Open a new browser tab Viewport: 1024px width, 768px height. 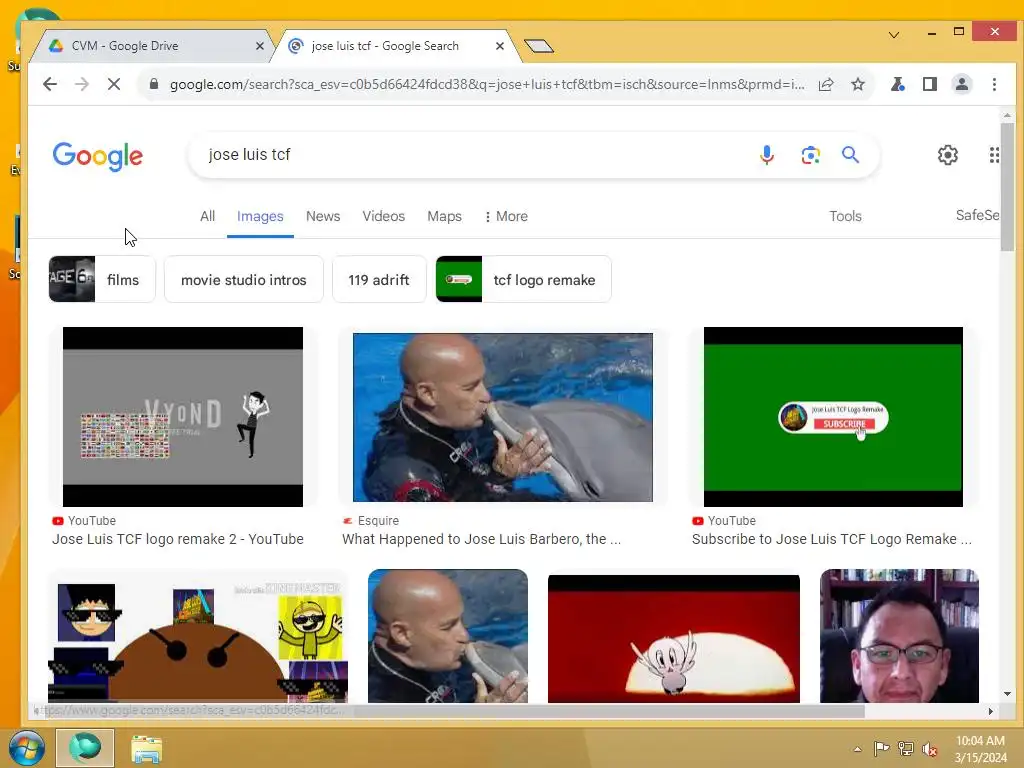click(539, 46)
